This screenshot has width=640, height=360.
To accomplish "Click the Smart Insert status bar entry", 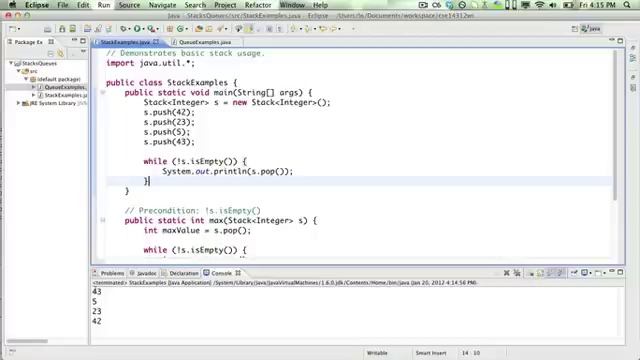I will tap(431, 353).
